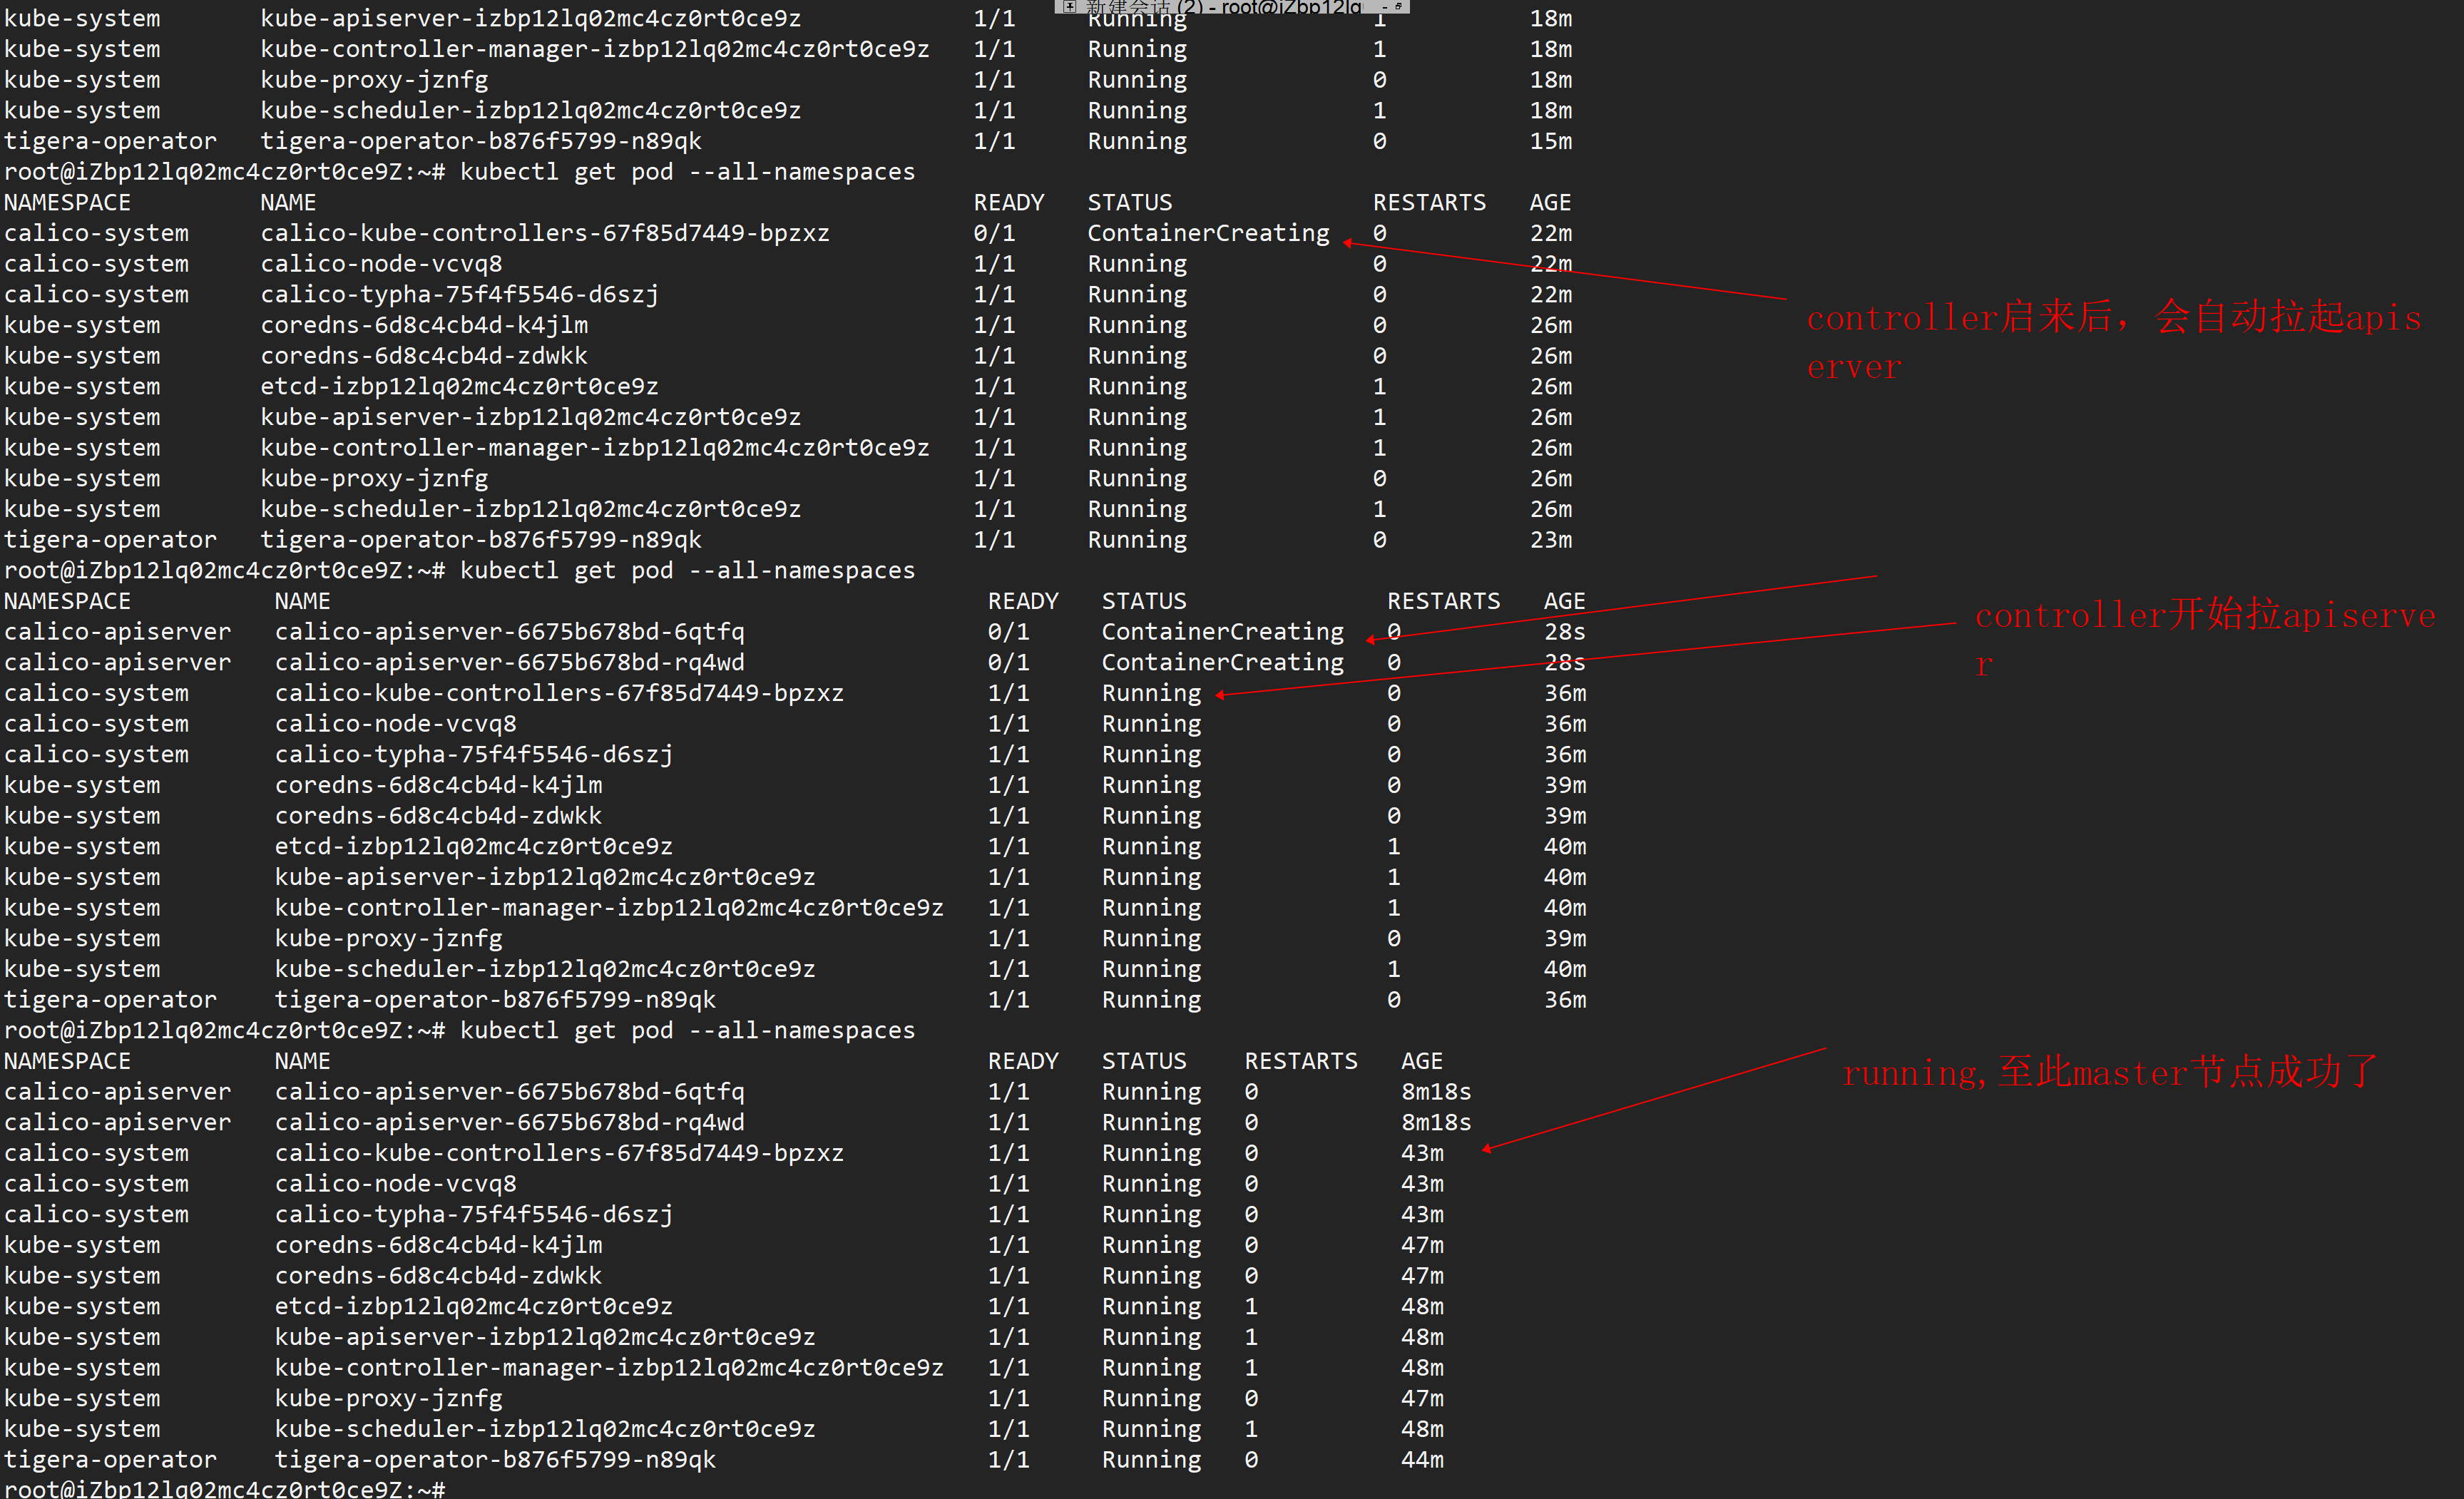Image resolution: width=2464 pixels, height=1499 pixels.
Task: Click the RESTARTS header in the bottom table
Action: click(1300, 1061)
